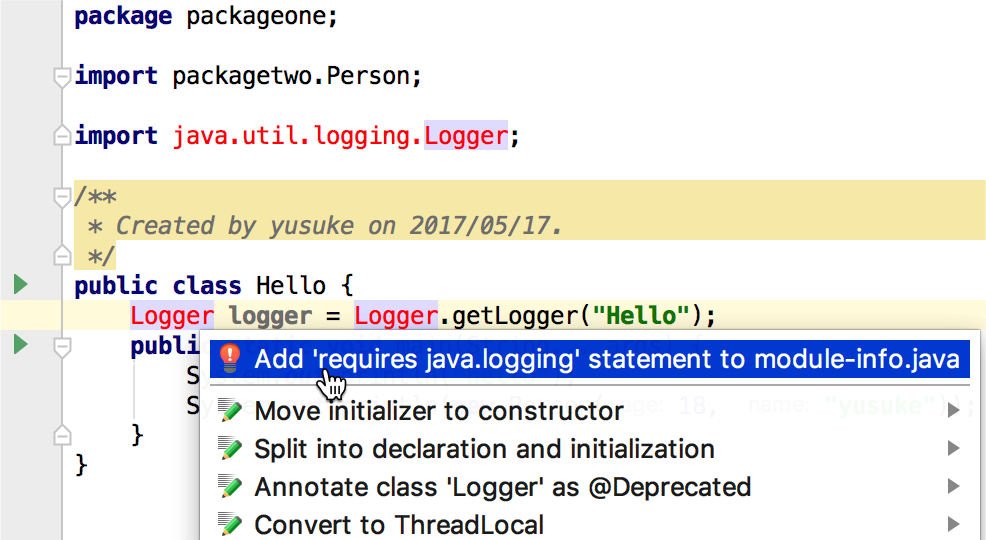Click the highlighted Logger in the import line
Image resolution: width=986 pixels, height=540 pixels.
[466, 136]
